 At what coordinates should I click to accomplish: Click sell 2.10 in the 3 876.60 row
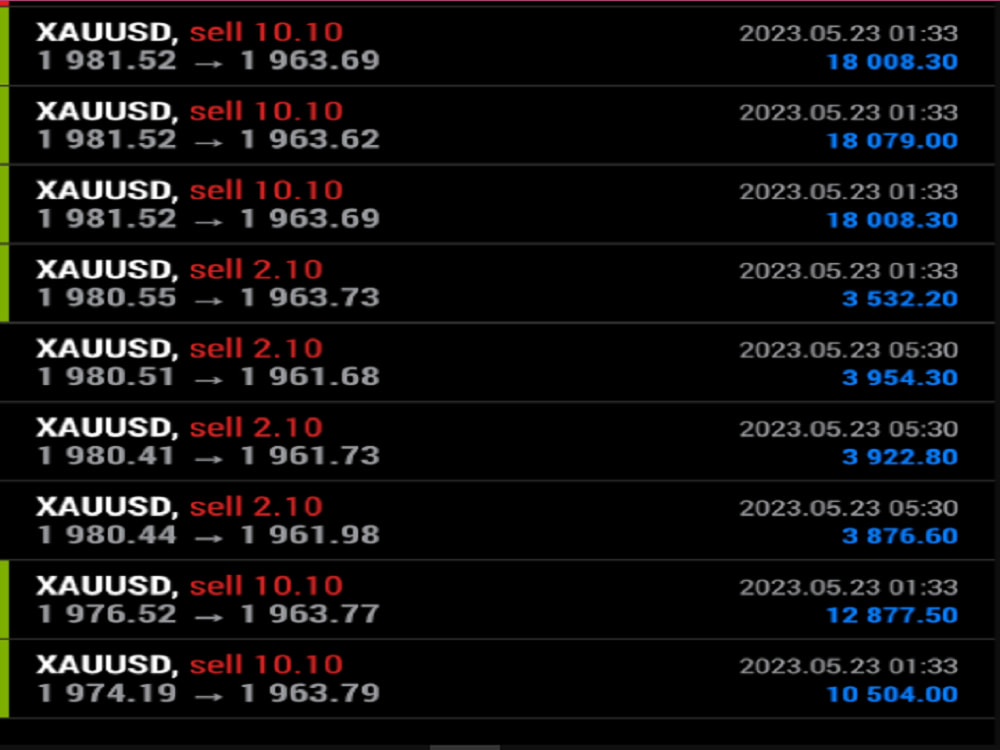click(256, 506)
